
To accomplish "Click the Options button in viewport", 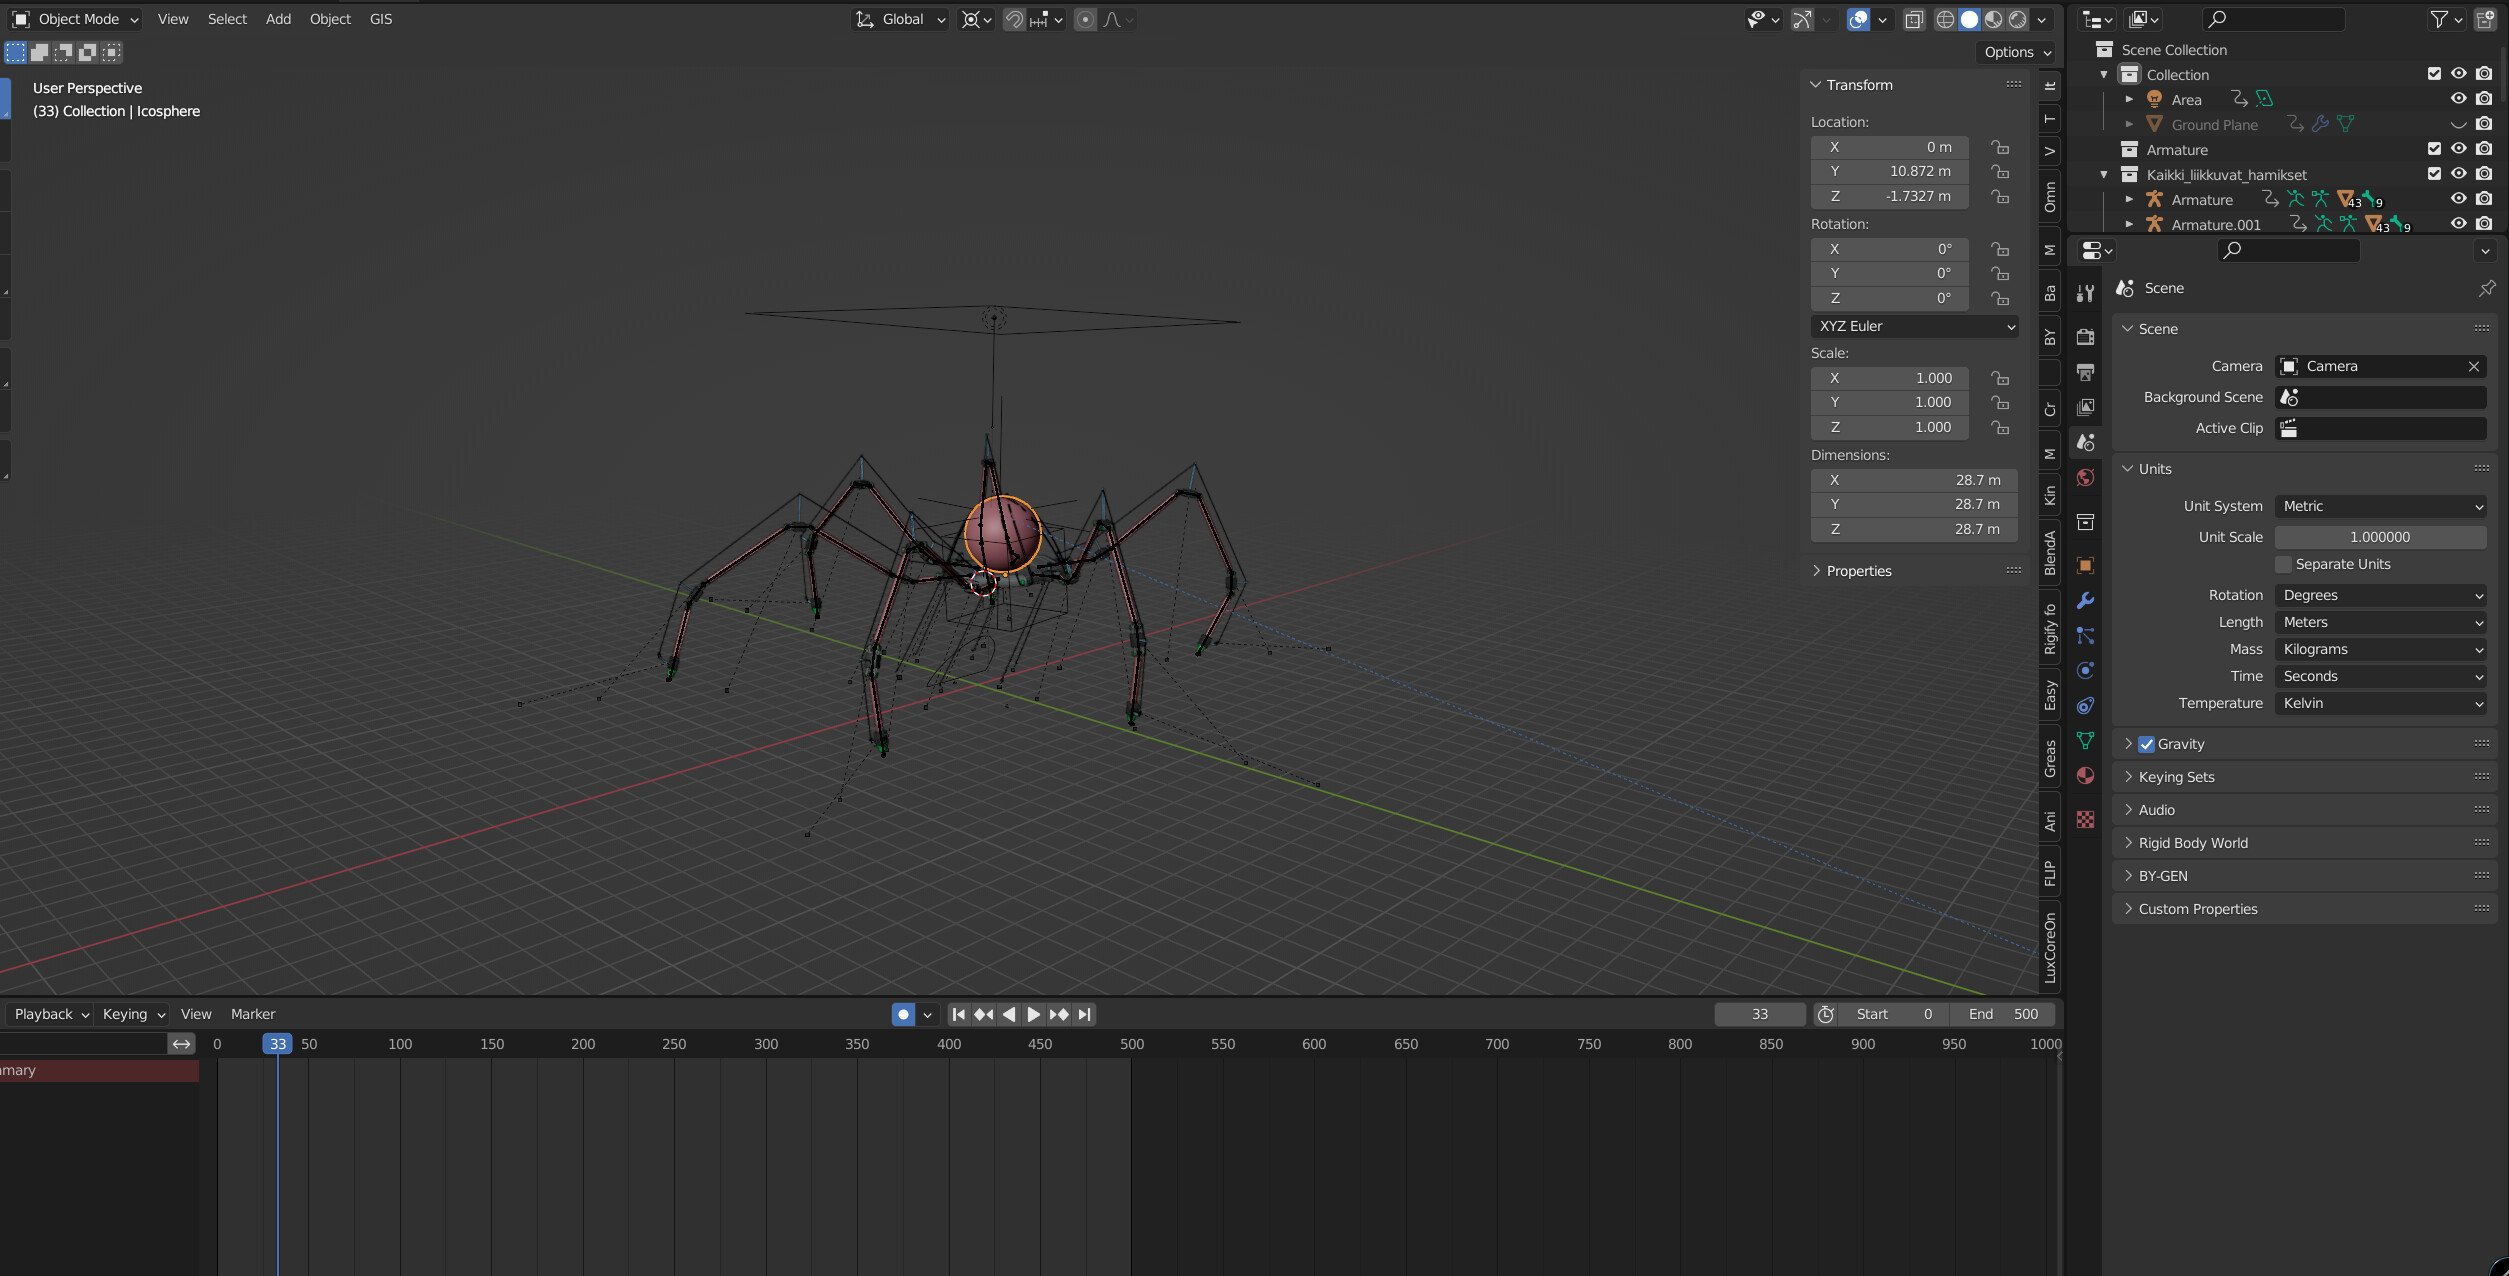I will click(x=2017, y=52).
